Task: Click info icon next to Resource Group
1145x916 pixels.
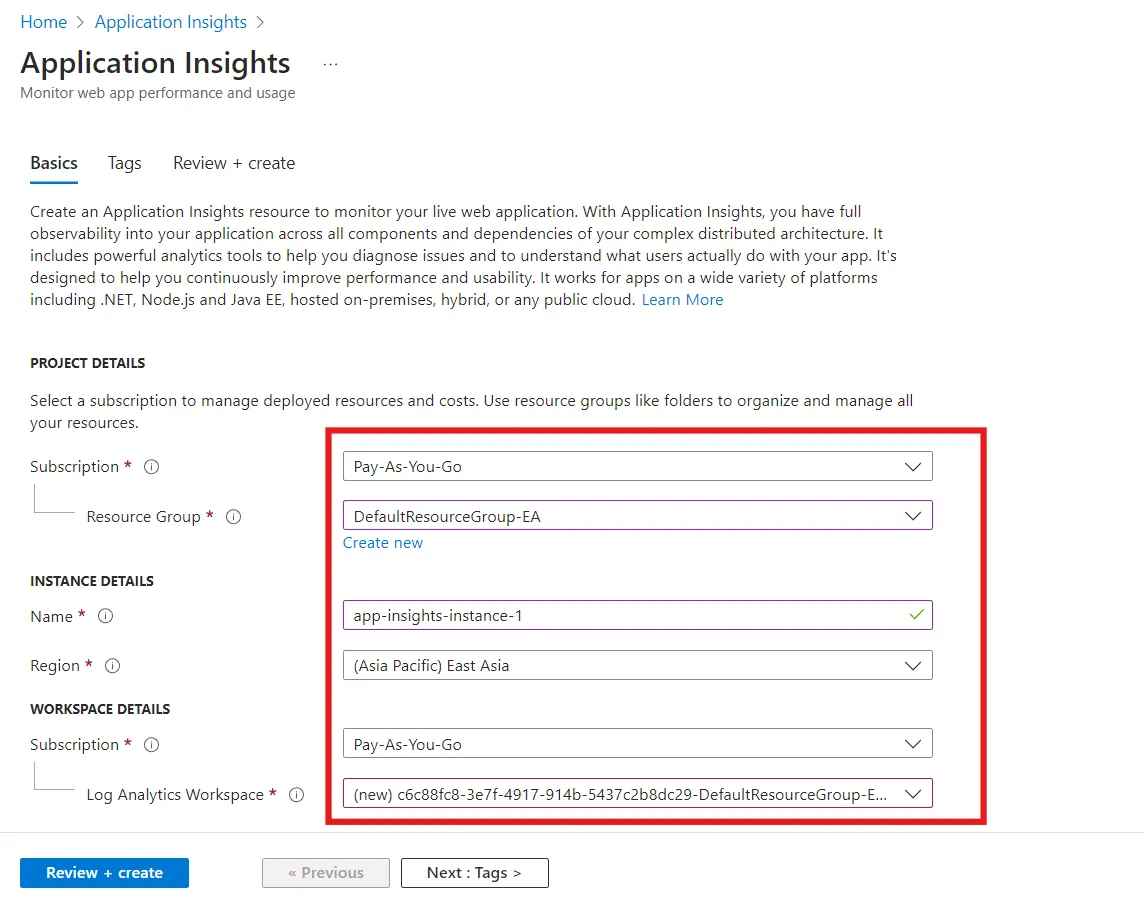Action: pos(233,517)
